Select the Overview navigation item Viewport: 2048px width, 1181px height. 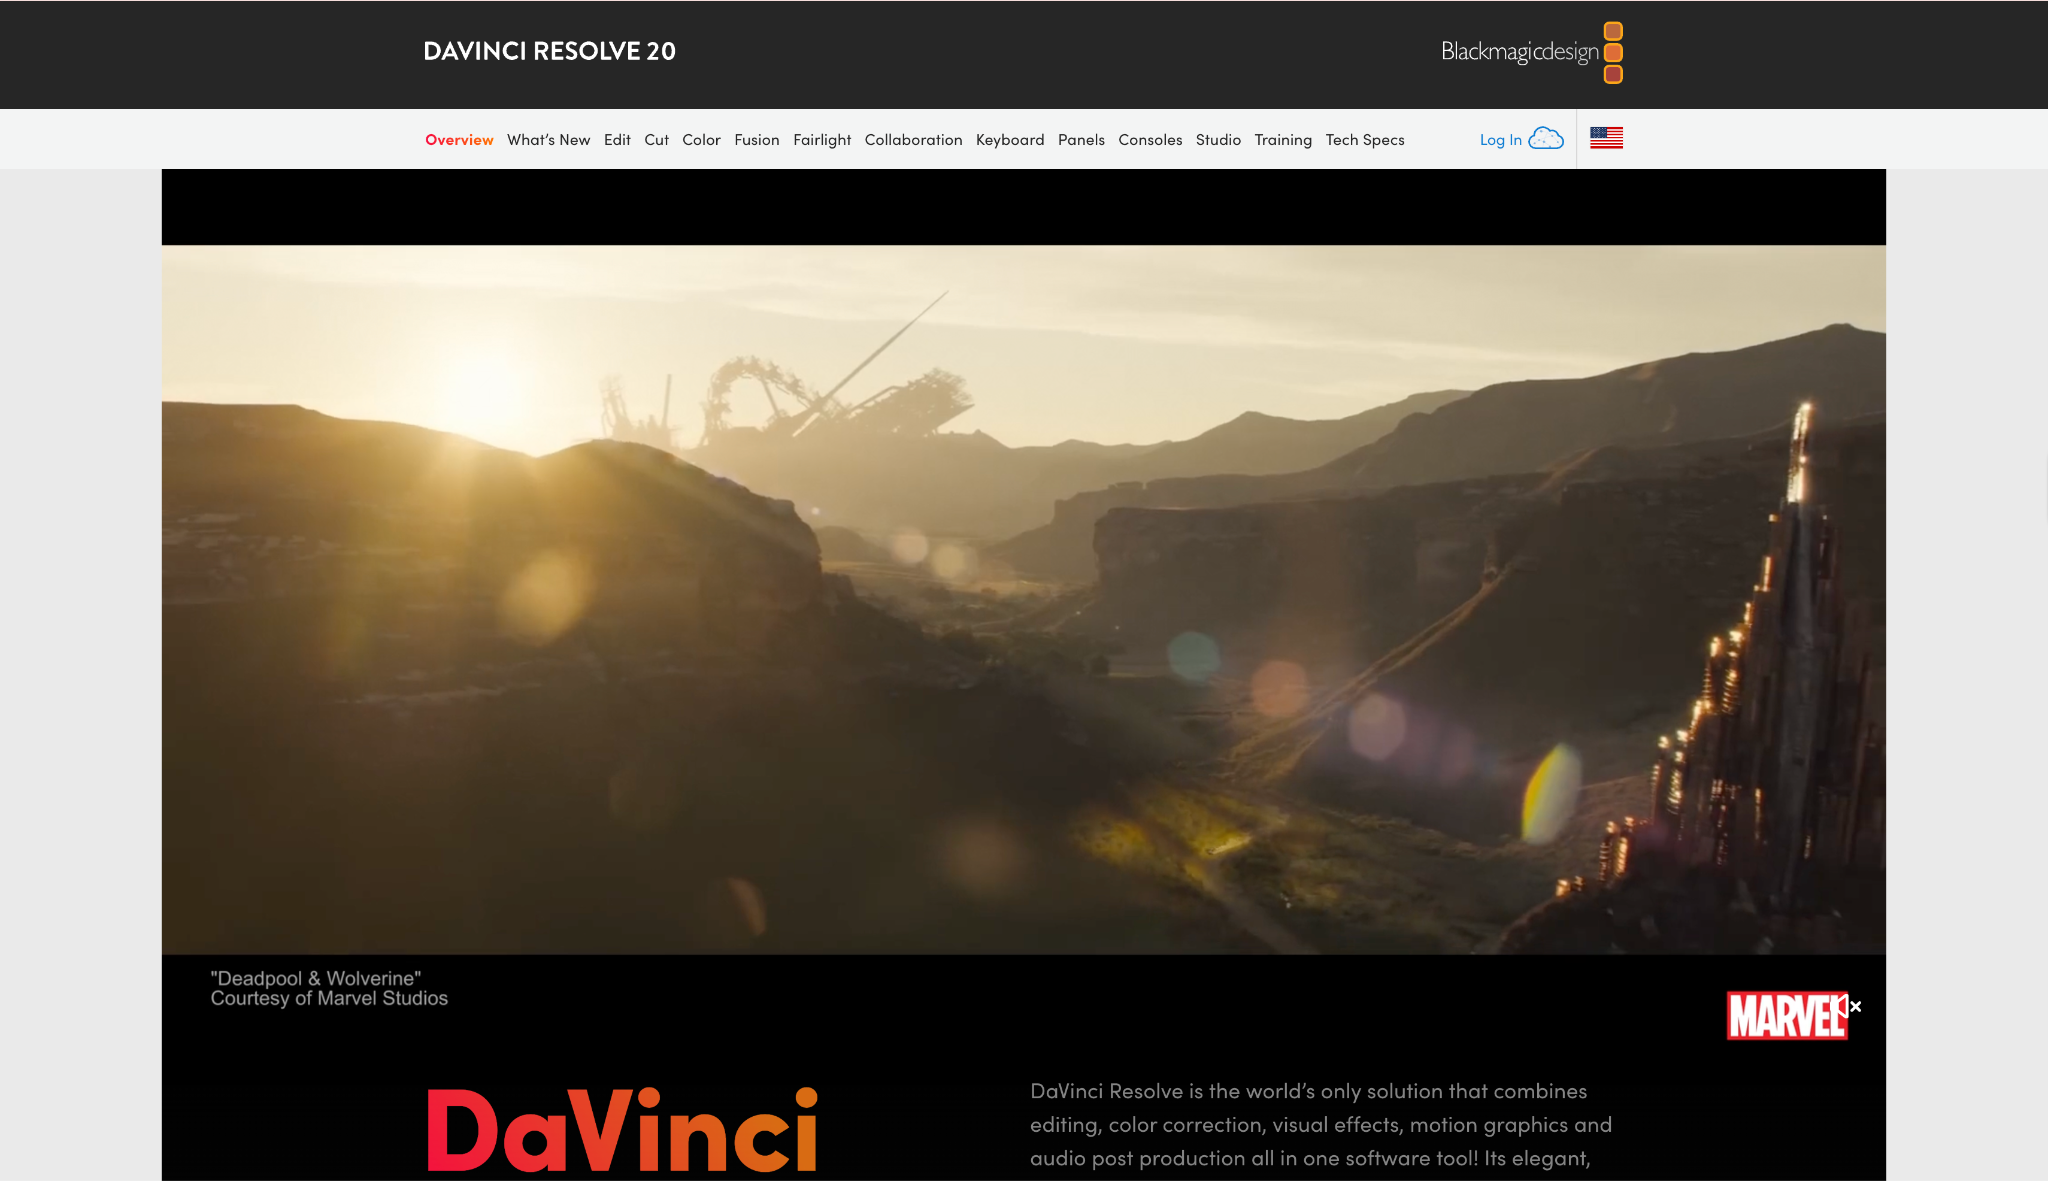(459, 139)
